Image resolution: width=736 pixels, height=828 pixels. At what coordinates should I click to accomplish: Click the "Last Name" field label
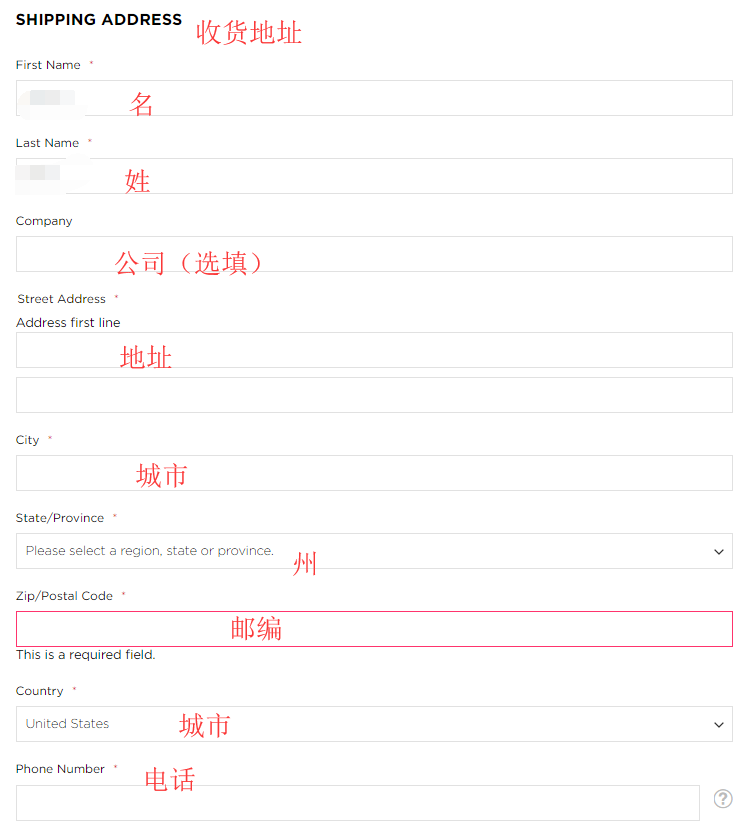47,143
